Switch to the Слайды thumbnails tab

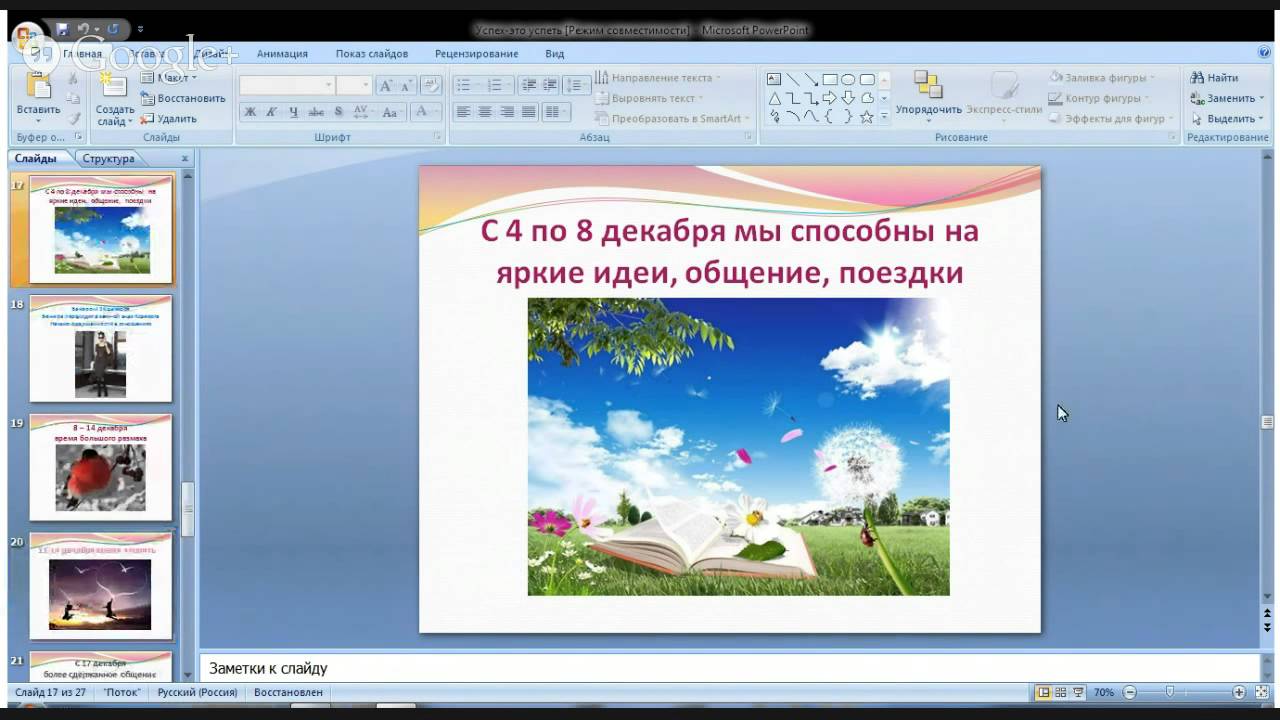36,158
